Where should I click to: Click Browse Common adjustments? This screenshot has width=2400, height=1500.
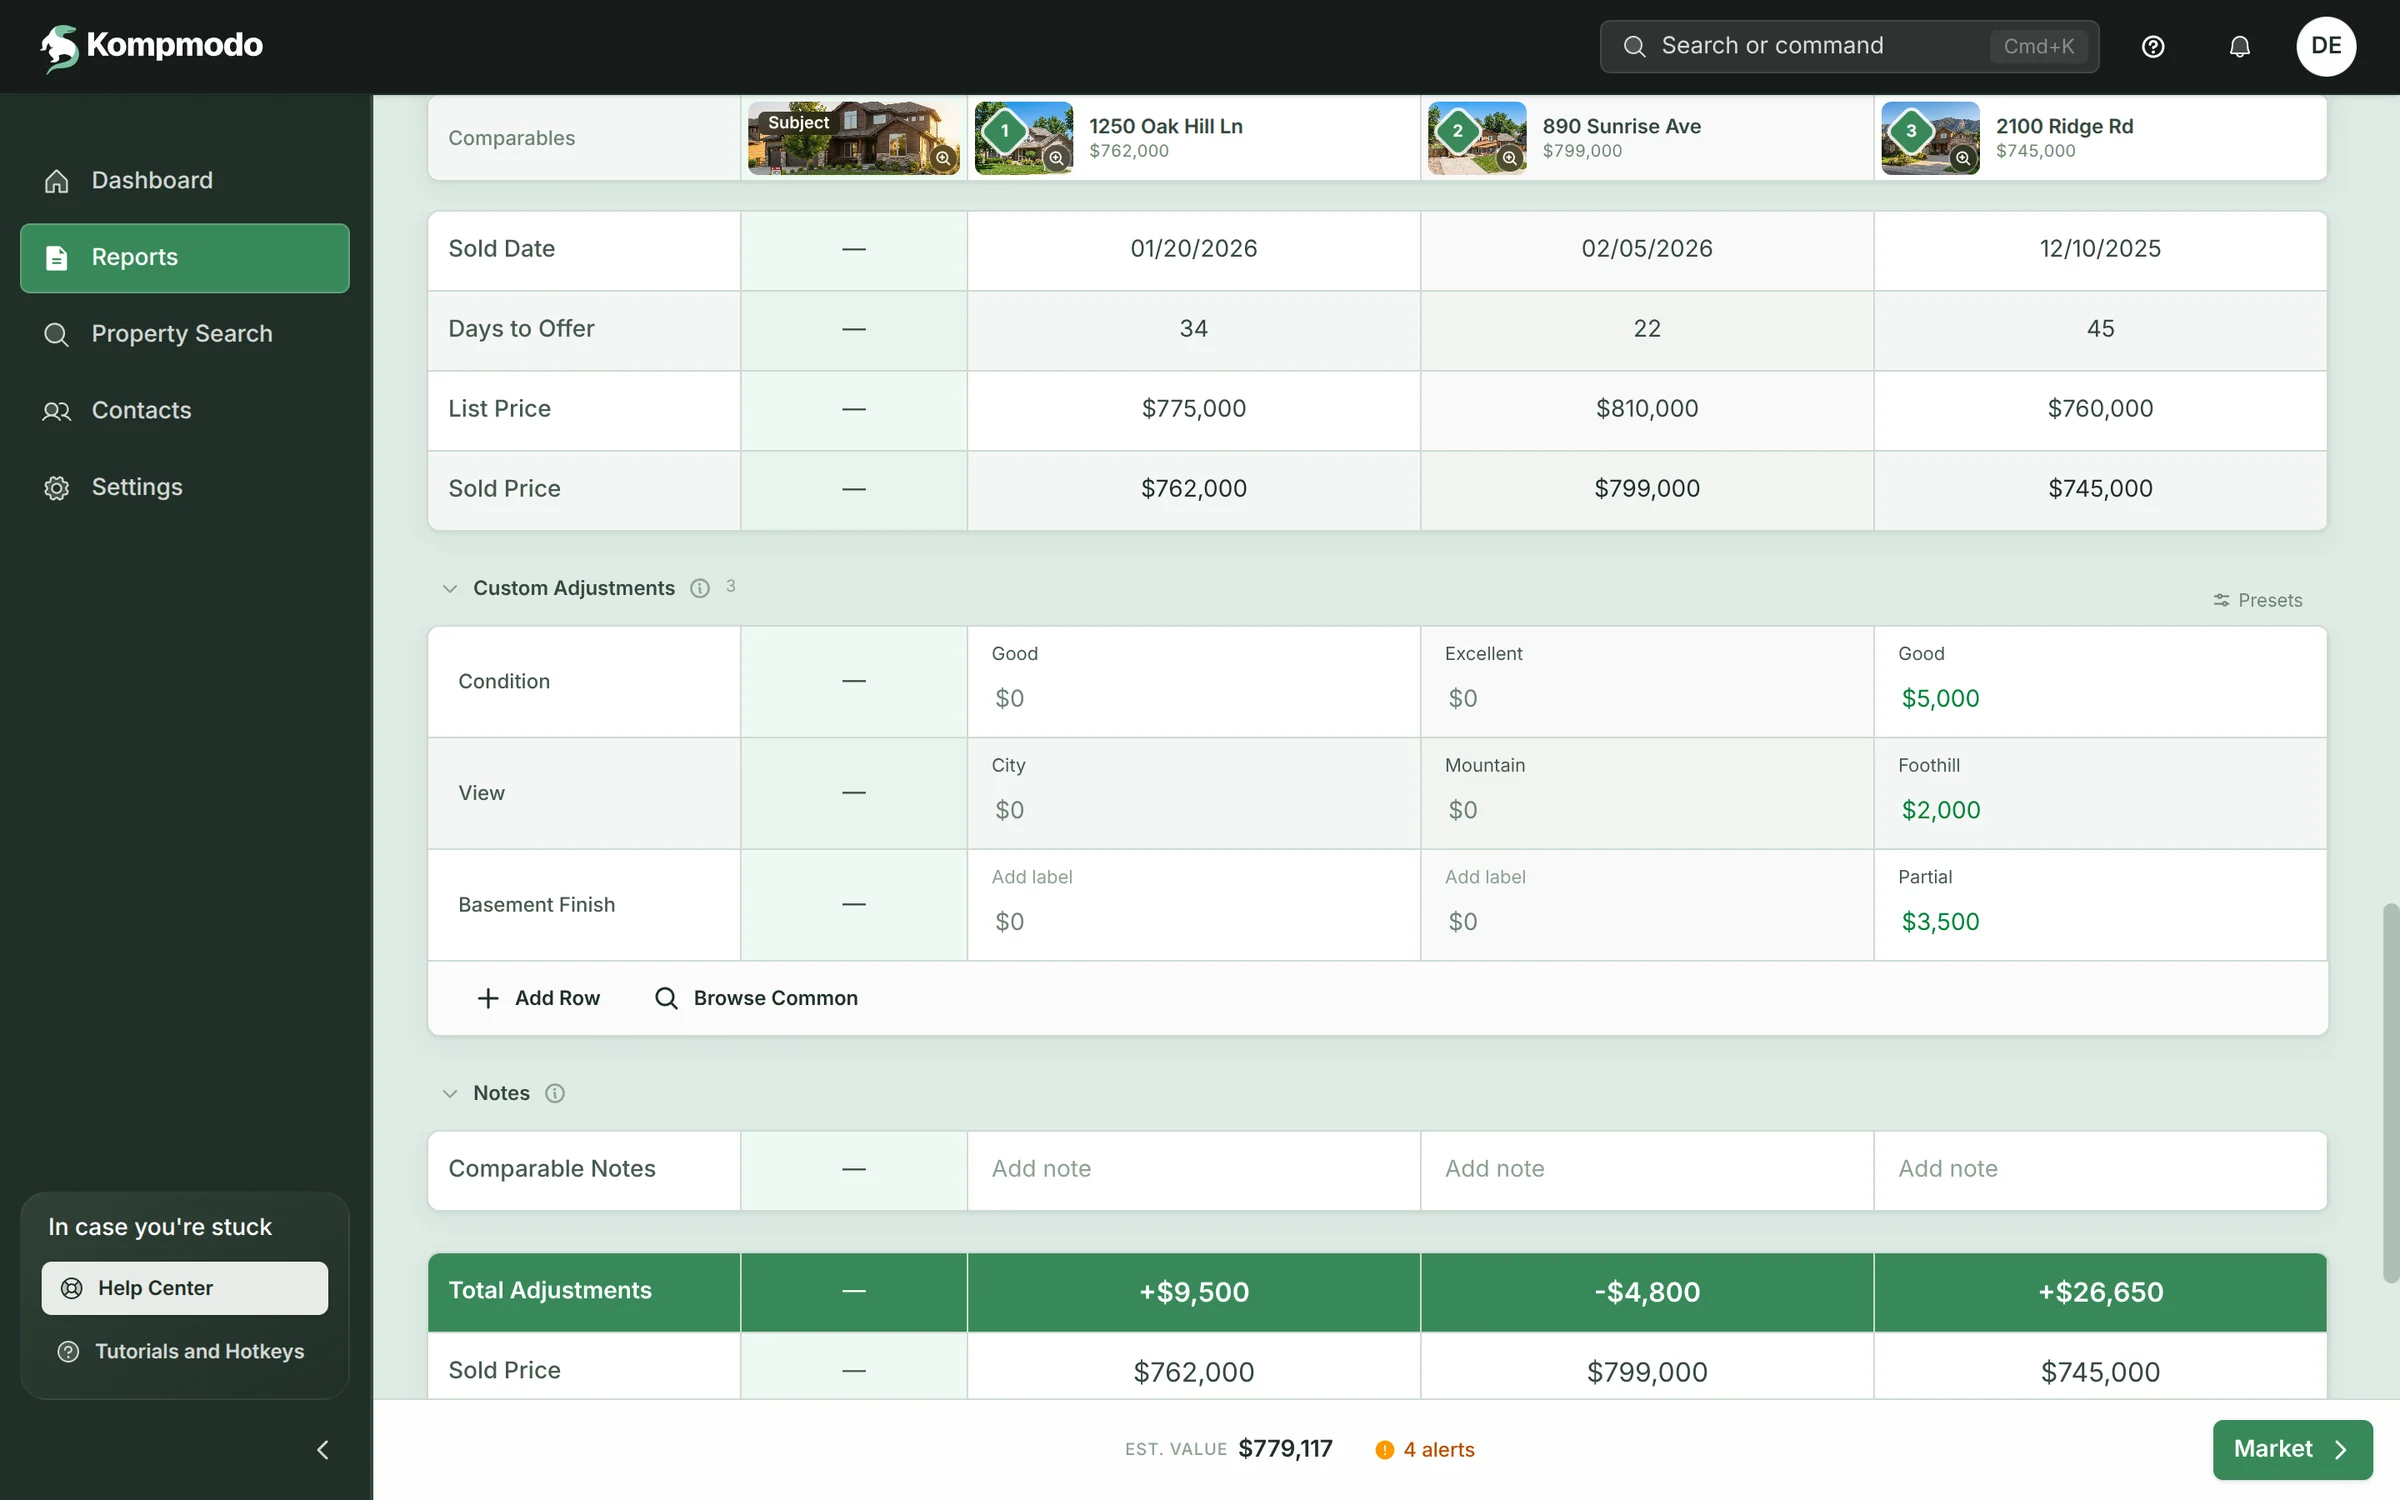(756, 998)
